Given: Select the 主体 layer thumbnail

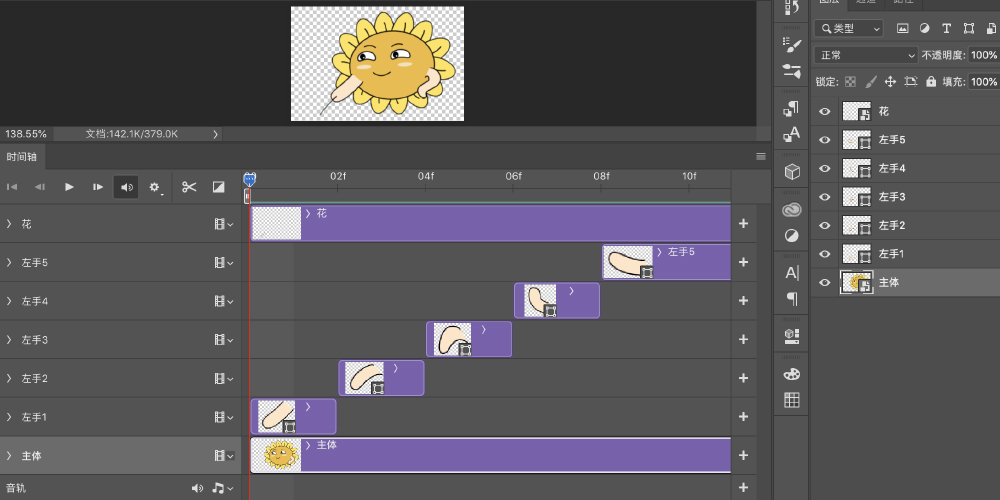Looking at the screenshot, I should (857, 283).
